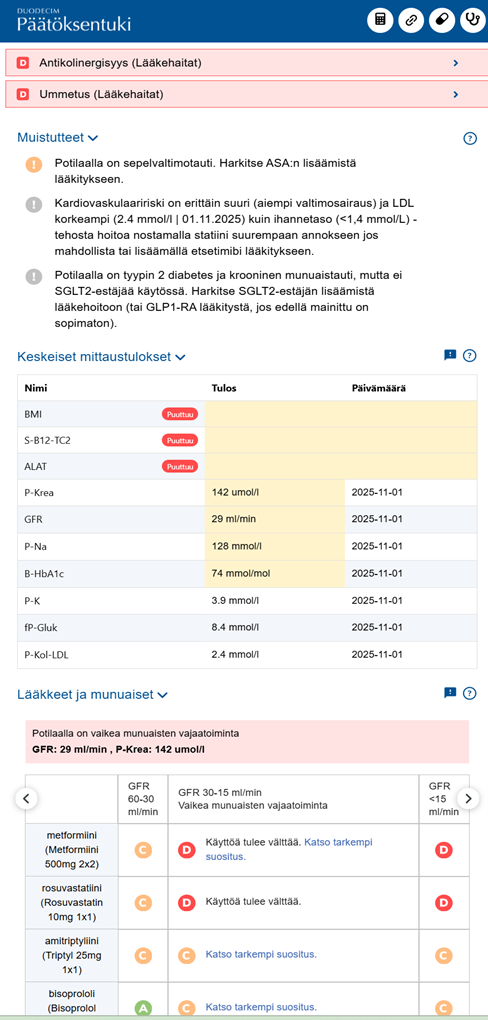Expand Antikolinergisyys (Lääkehaitat) warning
Image resolution: width=488 pixels, height=1020 pixels.
(247, 62)
